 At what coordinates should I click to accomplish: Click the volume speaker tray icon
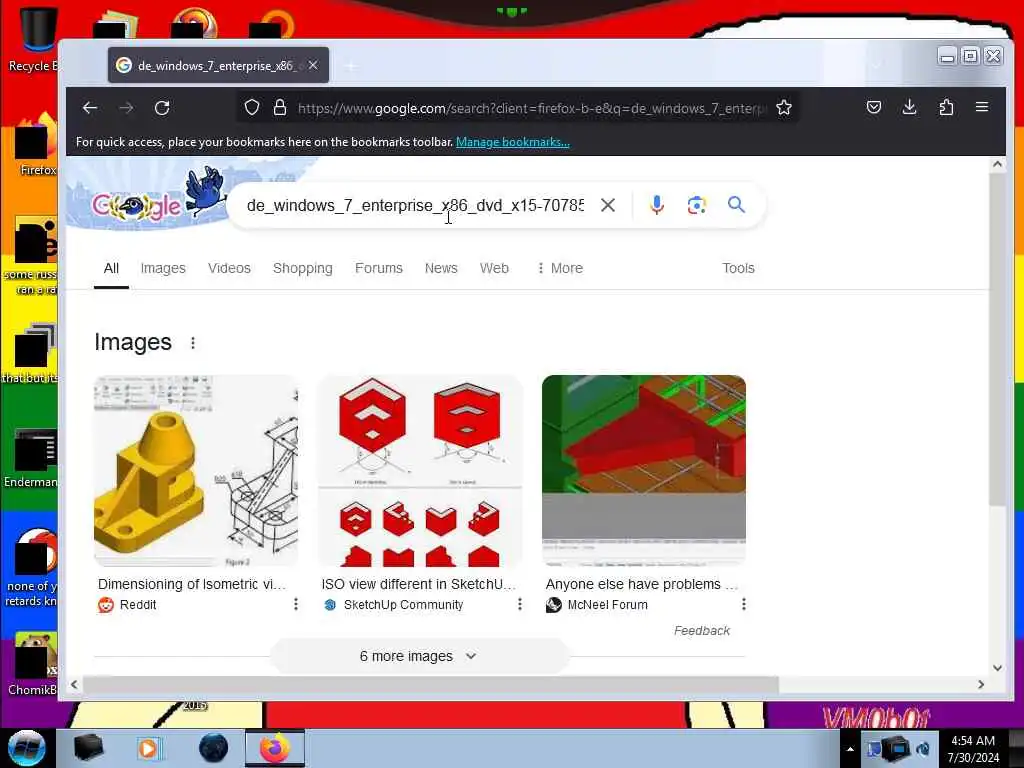[923, 748]
